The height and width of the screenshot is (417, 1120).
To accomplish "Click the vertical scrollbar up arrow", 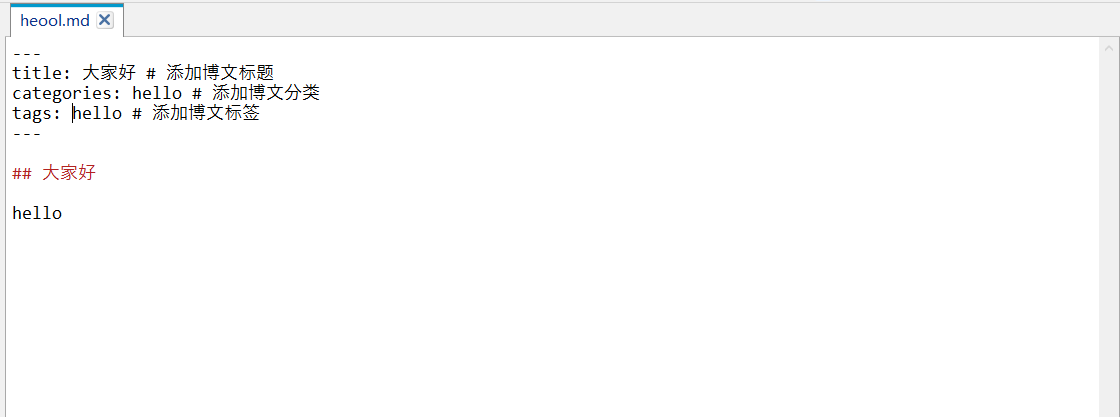I will (1109, 47).
